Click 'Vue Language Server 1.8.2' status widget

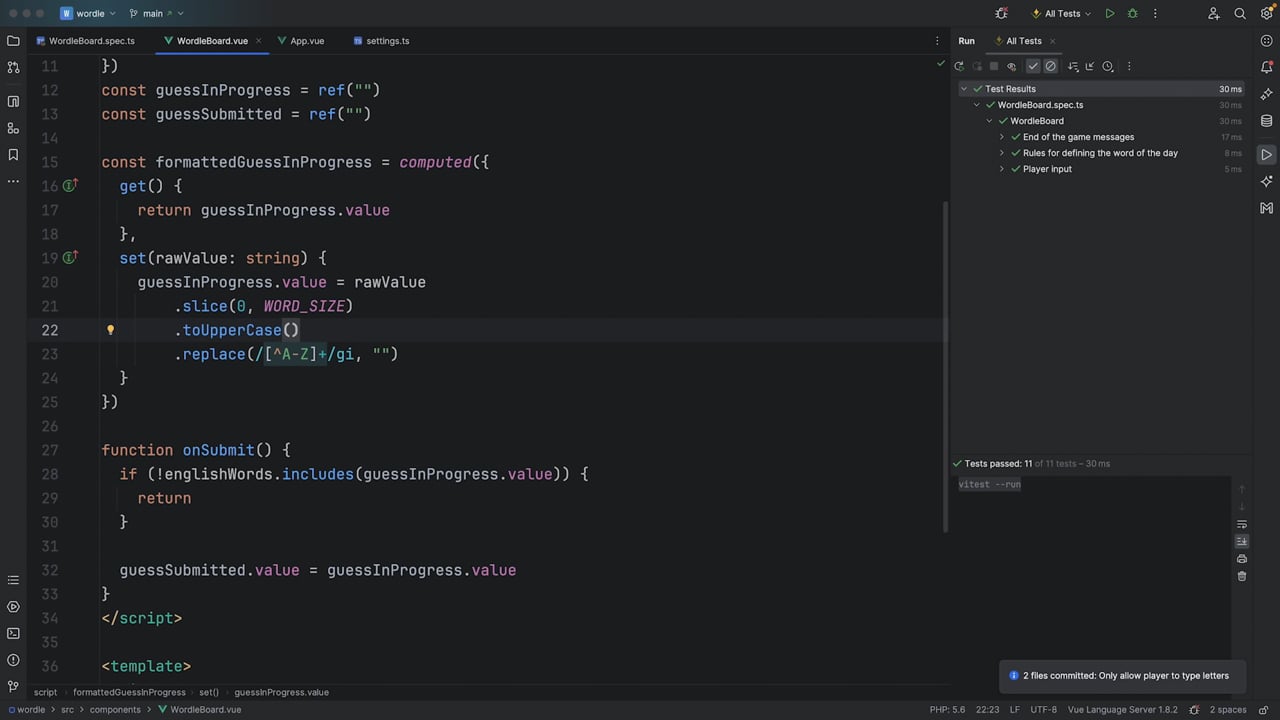tap(1122, 710)
